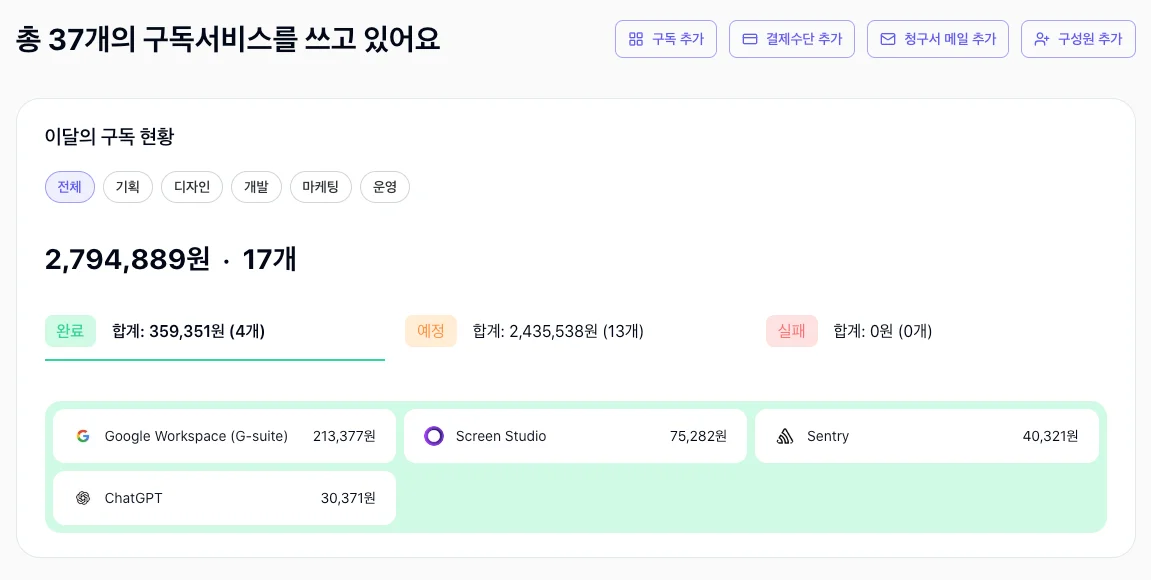Toggle the 기획 category filter chip
The width and height of the screenshot is (1151, 580).
127,187
